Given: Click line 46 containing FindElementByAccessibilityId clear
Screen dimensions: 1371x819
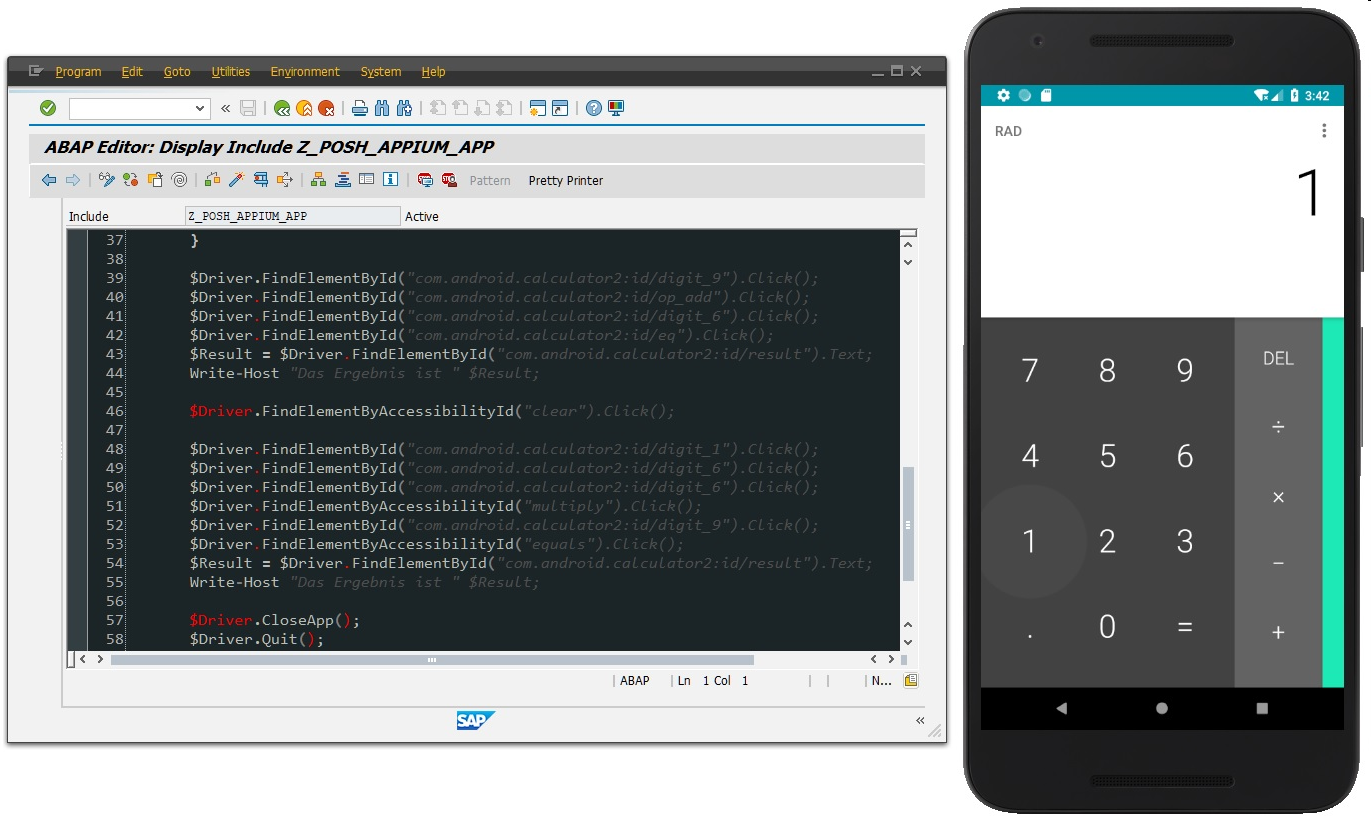Looking at the screenshot, I should [432, 411].
